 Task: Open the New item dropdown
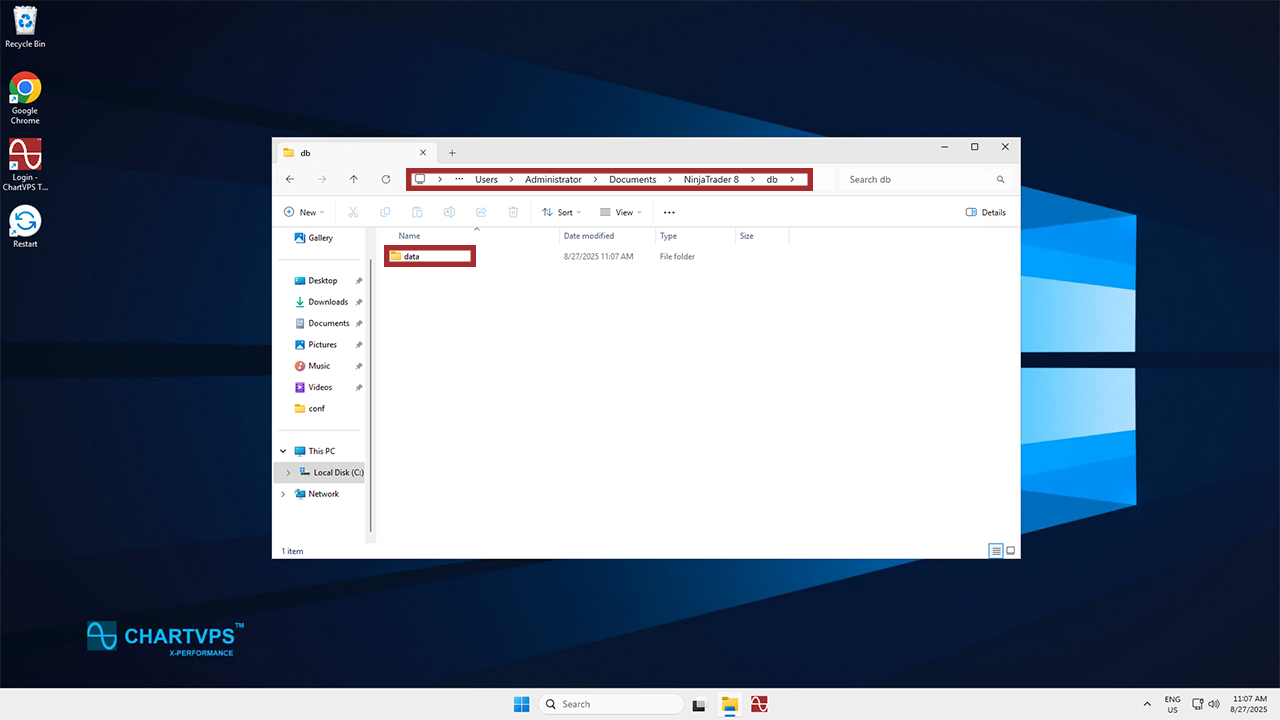[x=301, y=212]
